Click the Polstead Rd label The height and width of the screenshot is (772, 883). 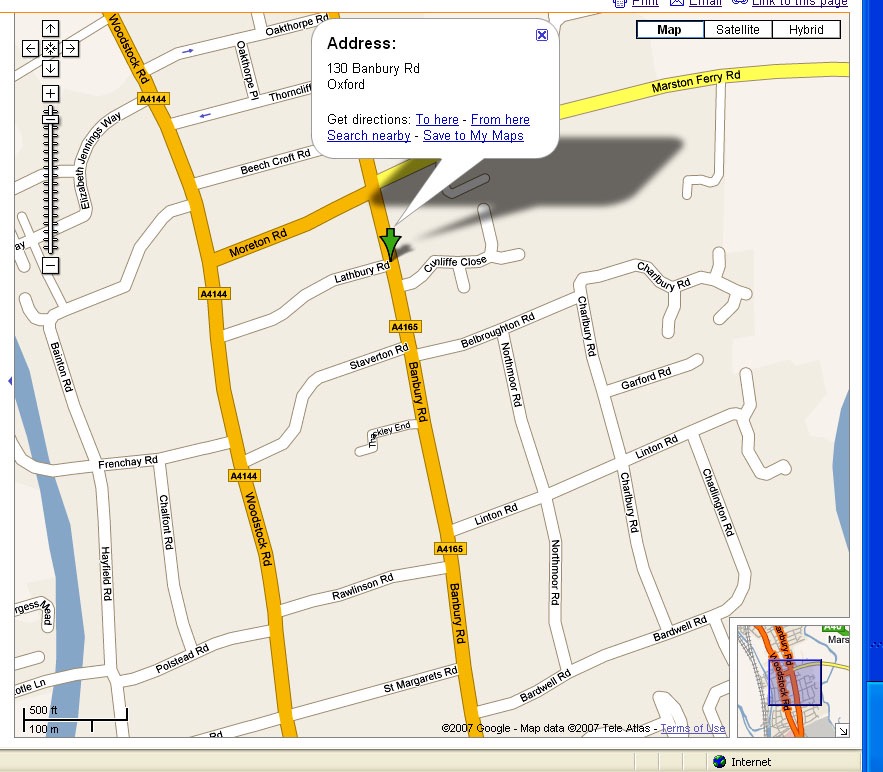click(x=182, y=658)
